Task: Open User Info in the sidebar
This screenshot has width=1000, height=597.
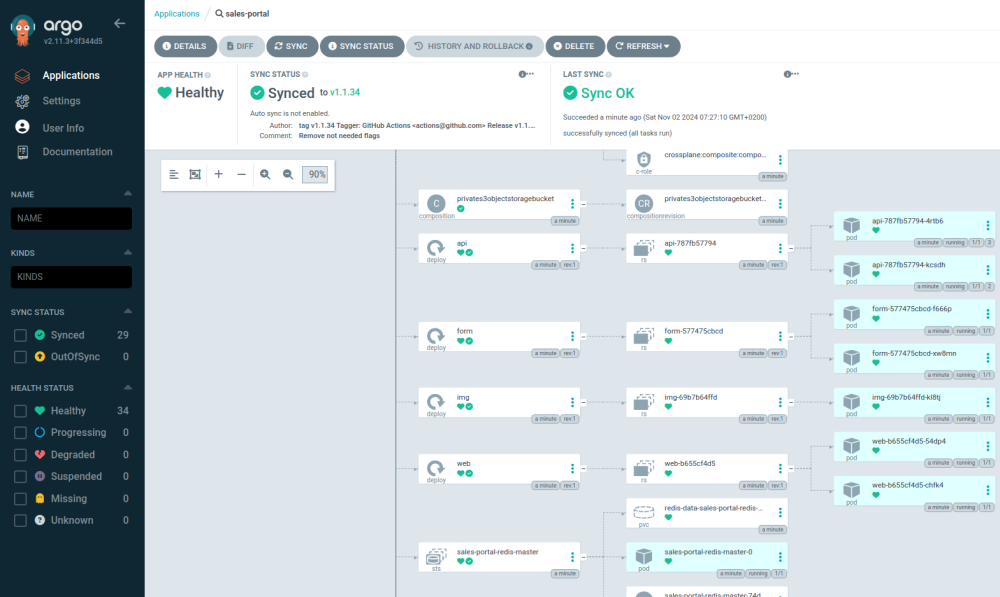Action: tap(63, 128)
